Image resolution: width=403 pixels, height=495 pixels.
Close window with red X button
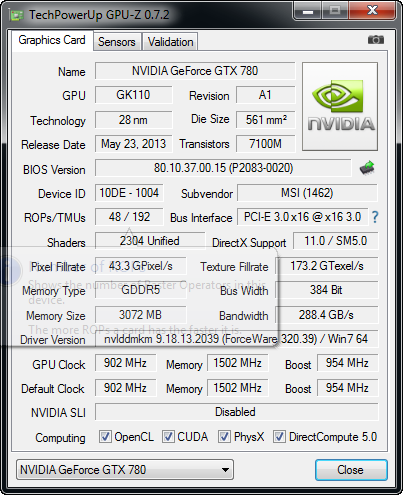tap(372, 11)
